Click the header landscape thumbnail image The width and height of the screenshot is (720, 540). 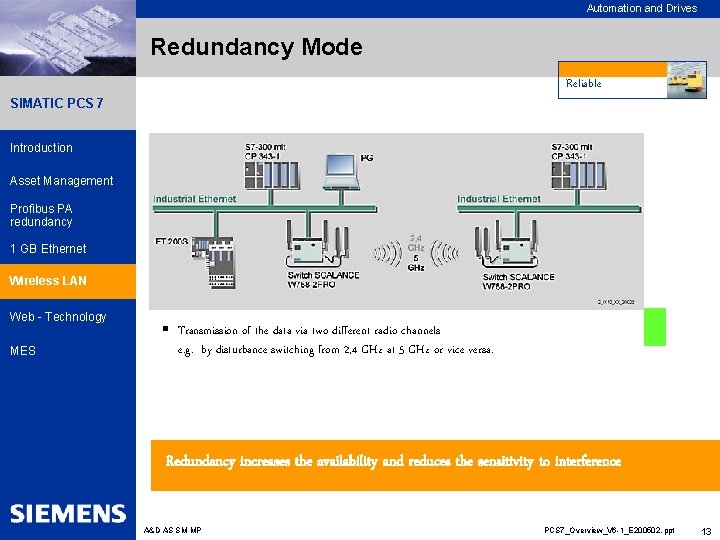click(x=68, y=38)
